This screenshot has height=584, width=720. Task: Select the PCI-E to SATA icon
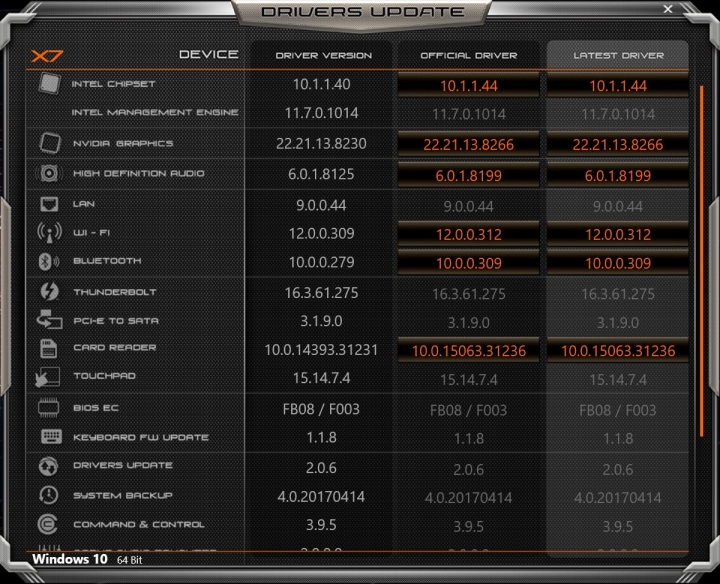click(49, 320)
